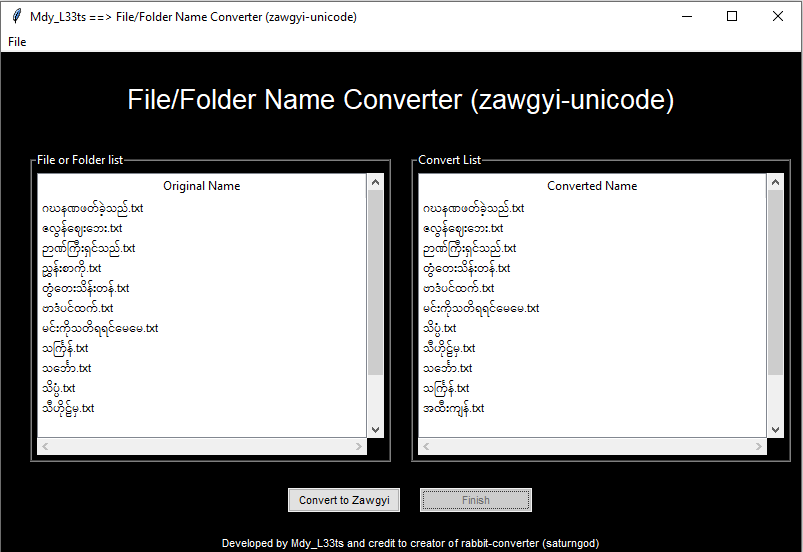The width and height of the screenshot is (803, 552).
Task: Minimize the File/Folder Name Converter window
Action: click(687, 16)
